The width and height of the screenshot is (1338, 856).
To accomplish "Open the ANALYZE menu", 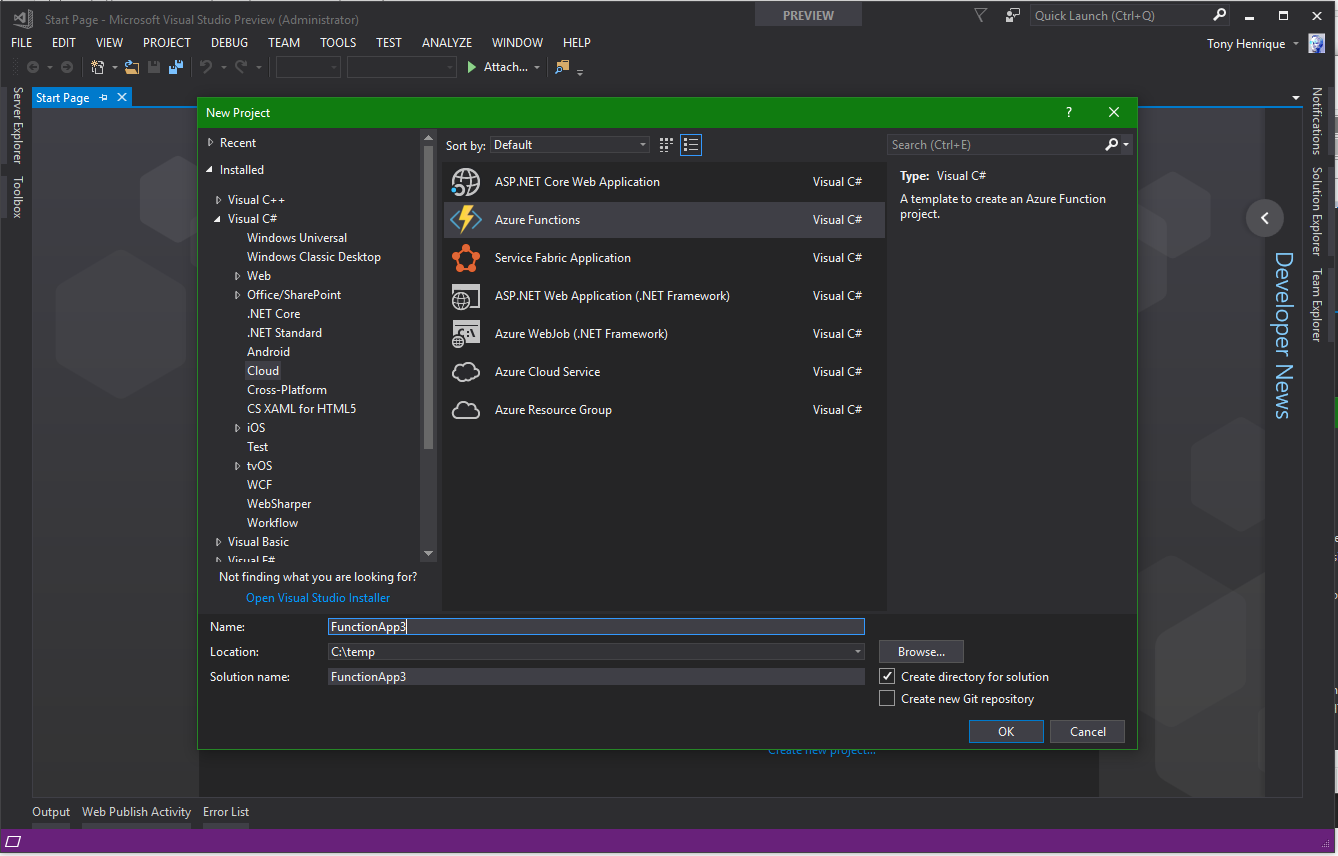I will [447, 43].
